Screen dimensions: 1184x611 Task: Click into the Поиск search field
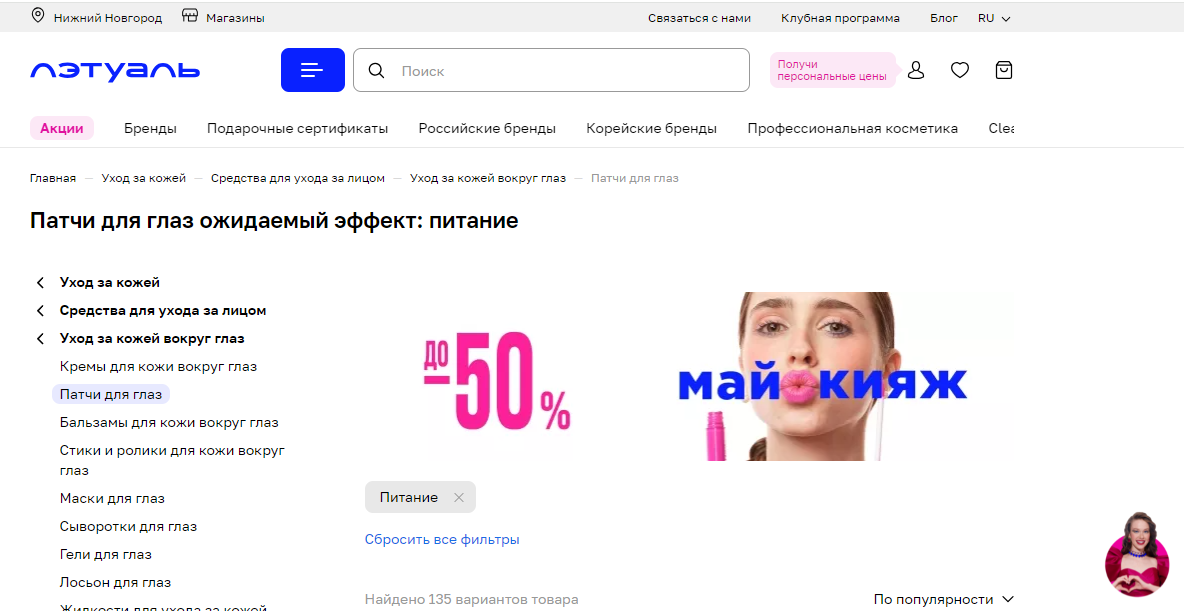coord(551,70)
